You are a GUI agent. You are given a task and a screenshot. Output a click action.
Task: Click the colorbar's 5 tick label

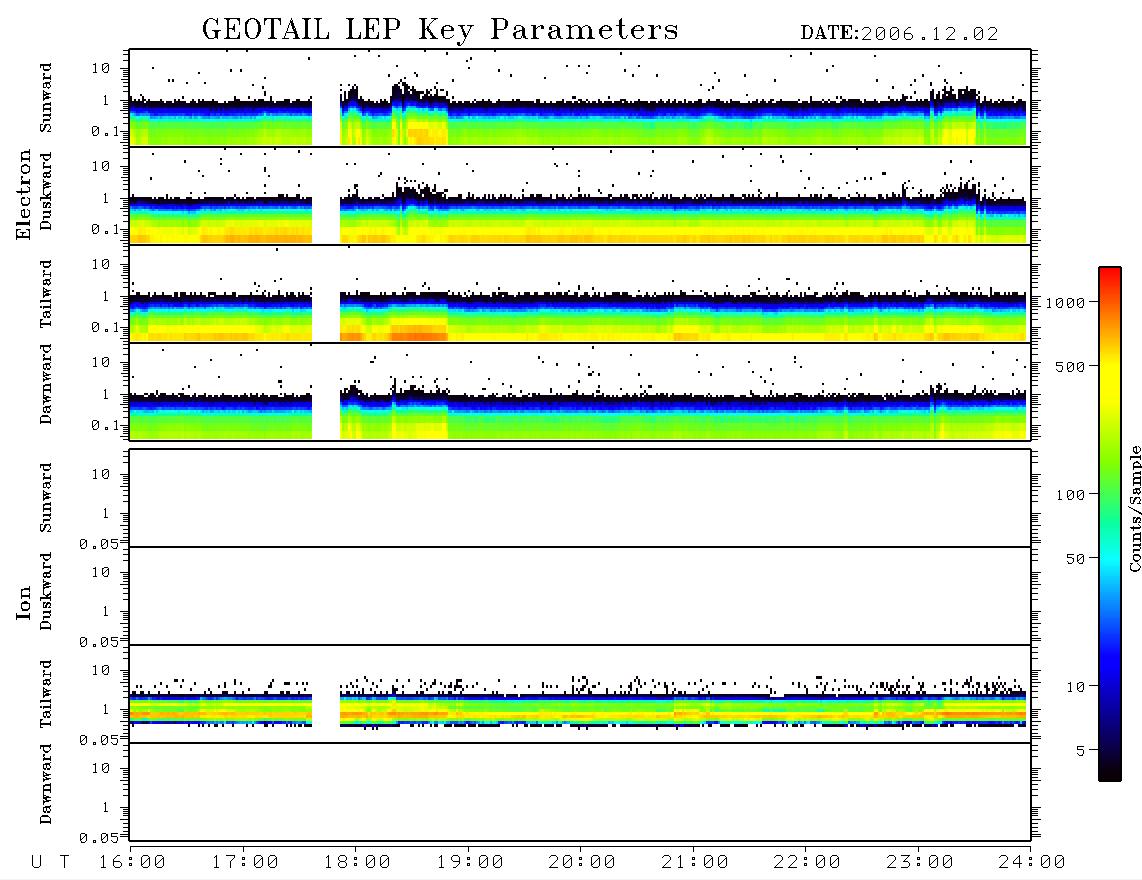coord(1080,751)
